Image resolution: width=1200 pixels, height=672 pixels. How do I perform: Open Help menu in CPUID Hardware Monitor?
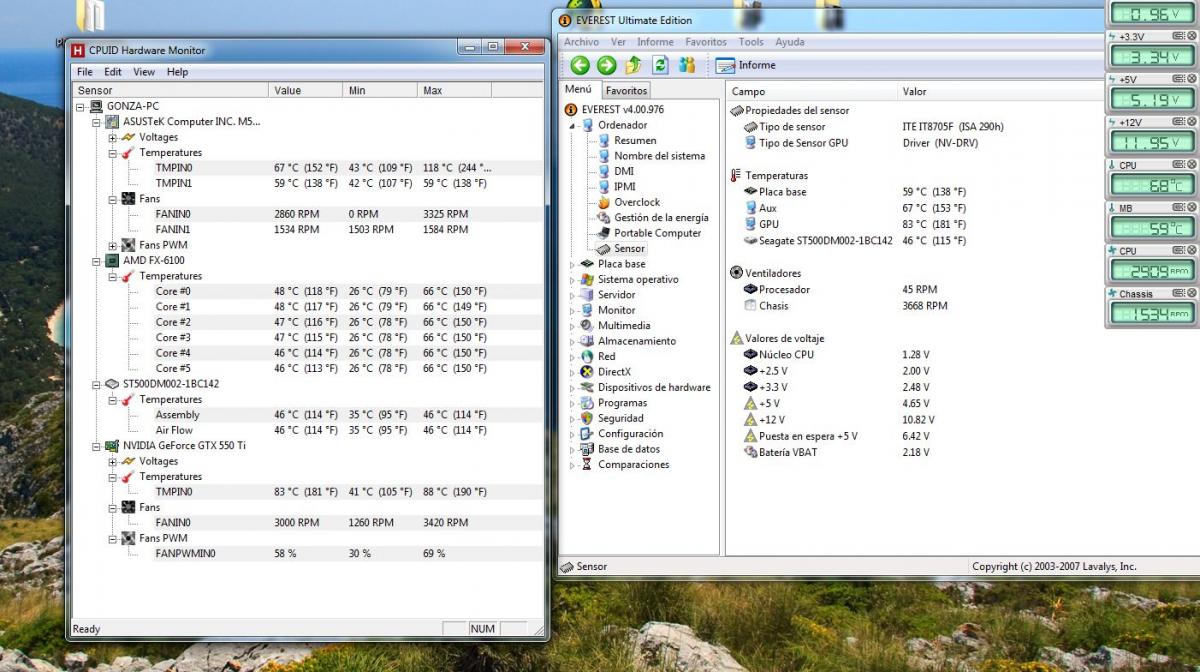tap(177, 72)
